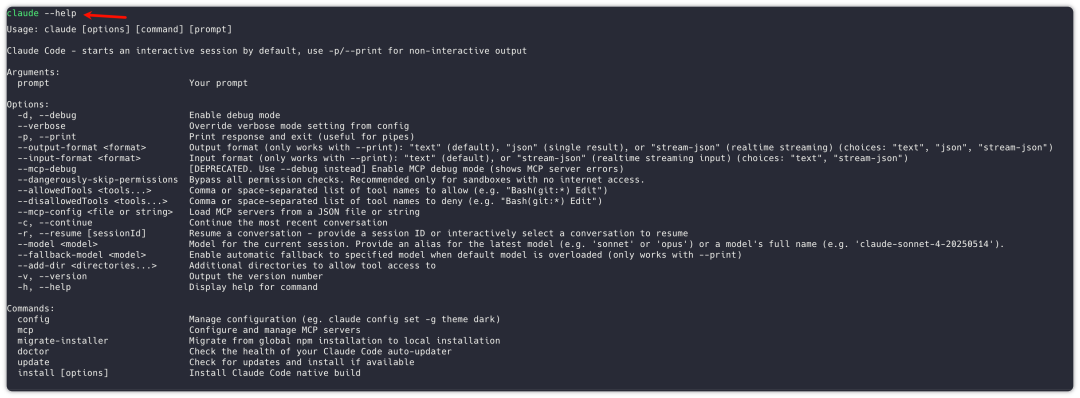This screenshot has height=398, width=1080.
Task: Click the 'migrate-installer' command
Action: coord(63,341)
